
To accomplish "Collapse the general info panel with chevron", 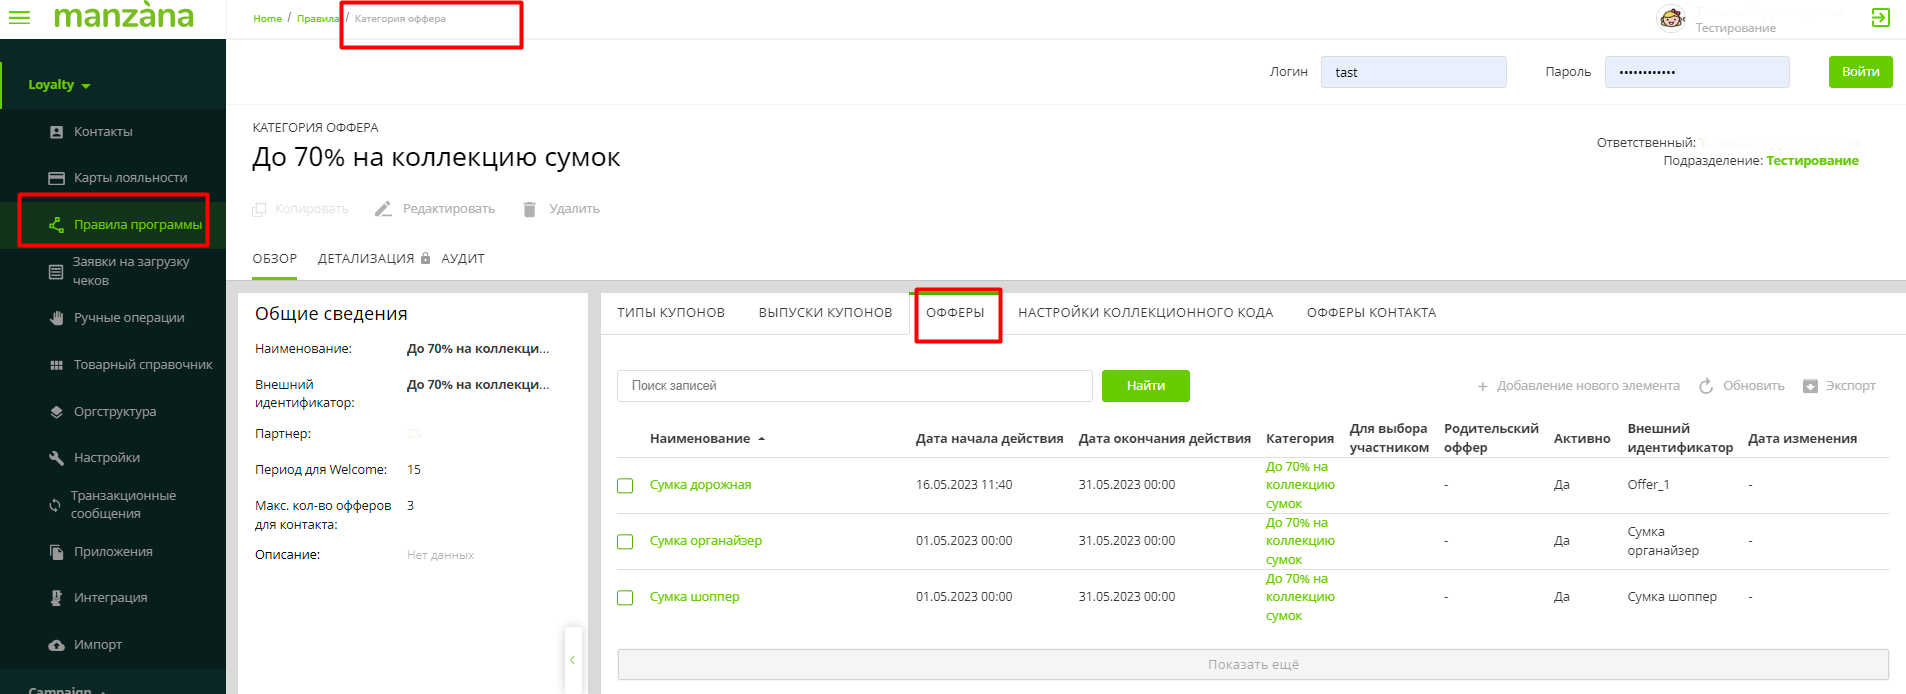I will [572, 660].
